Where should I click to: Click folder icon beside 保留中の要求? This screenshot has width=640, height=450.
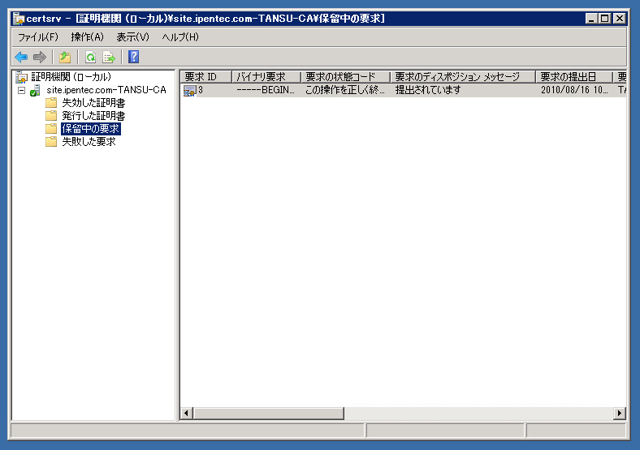point(51,129)
